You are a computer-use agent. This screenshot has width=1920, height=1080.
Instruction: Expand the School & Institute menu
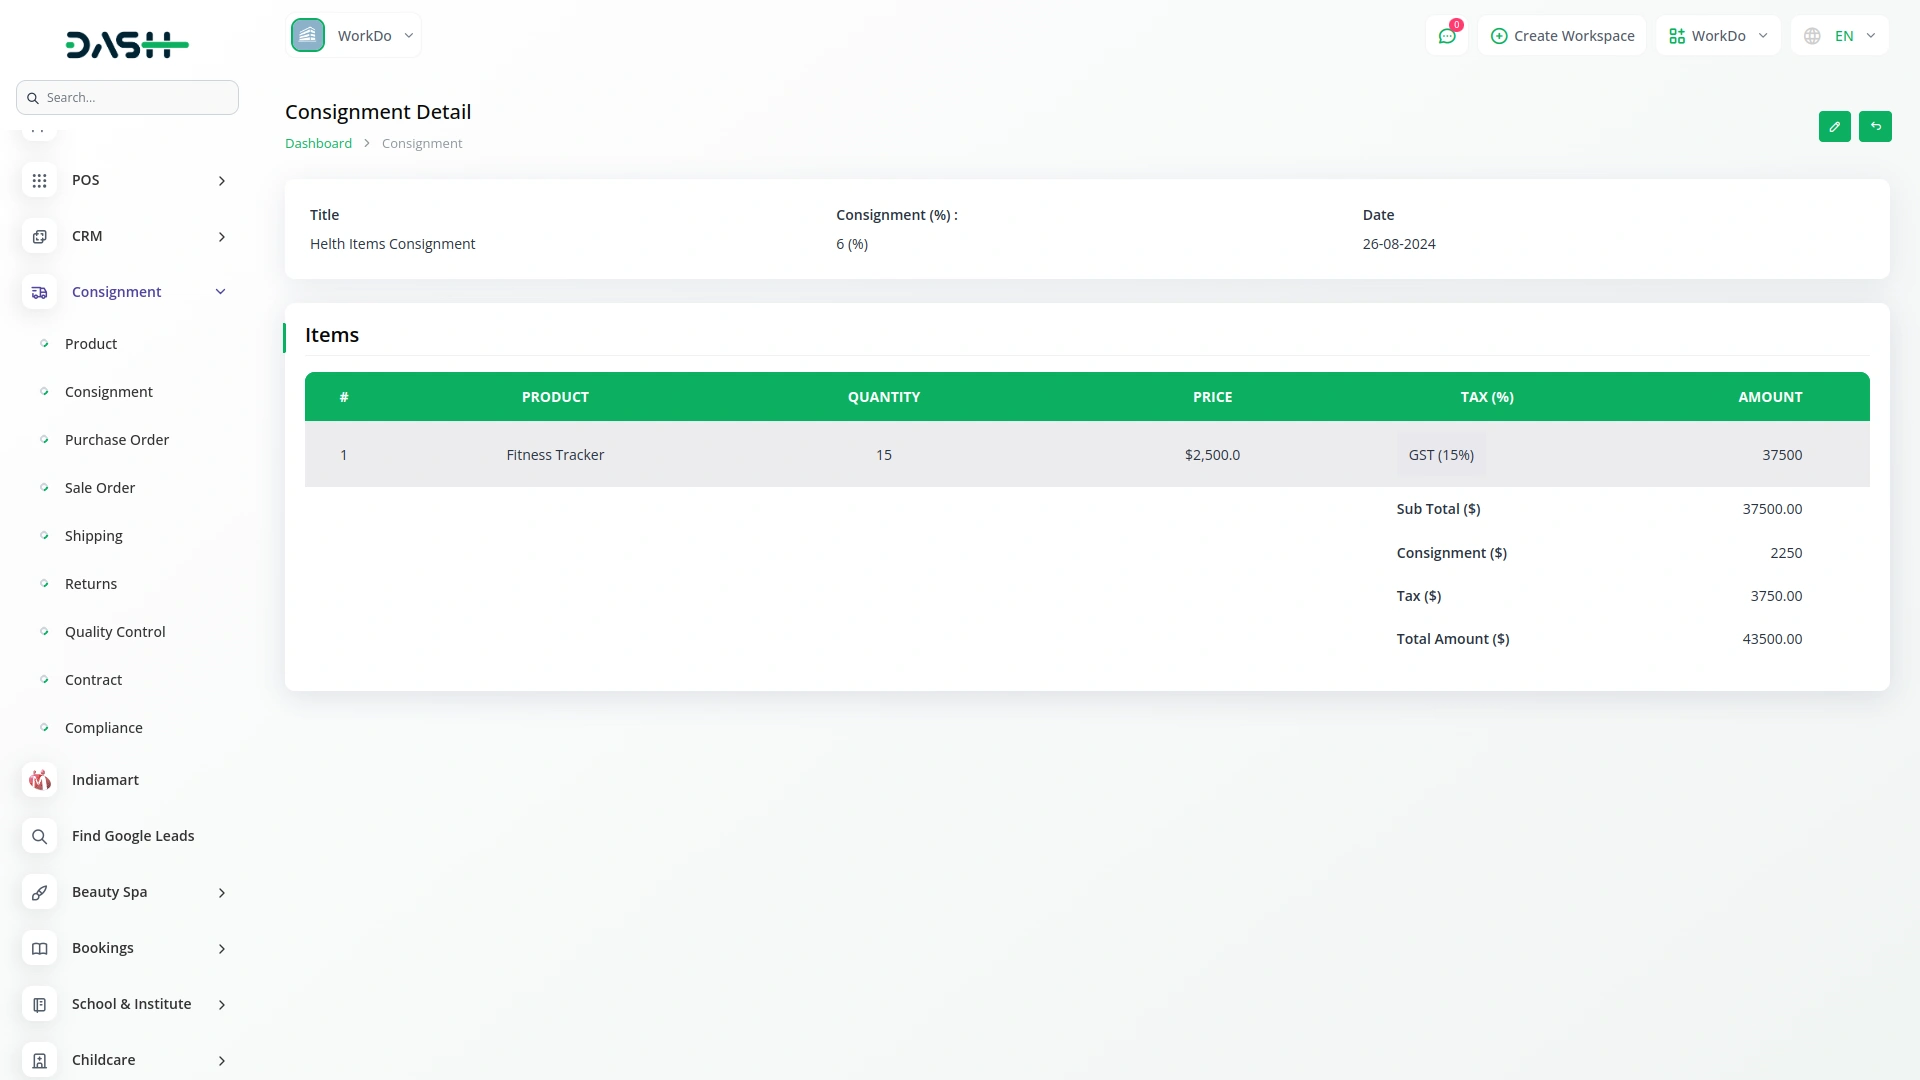[221, 1004]
